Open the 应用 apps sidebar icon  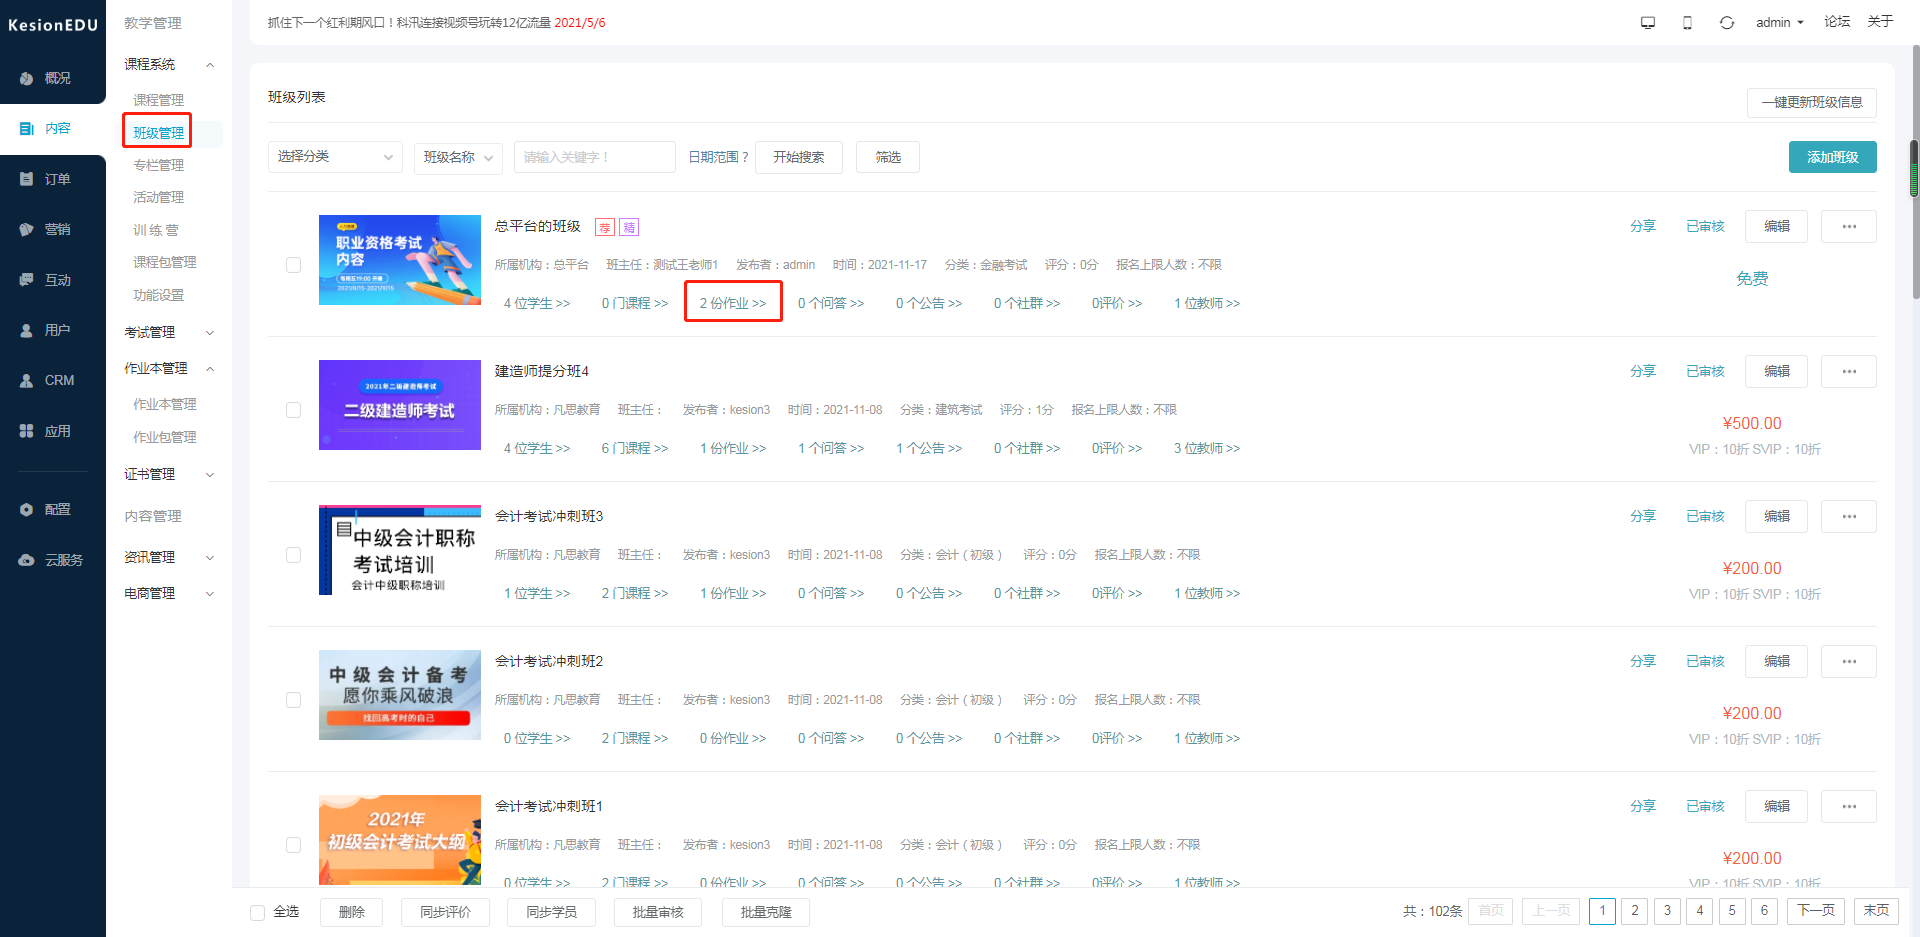tap(27, 431)
